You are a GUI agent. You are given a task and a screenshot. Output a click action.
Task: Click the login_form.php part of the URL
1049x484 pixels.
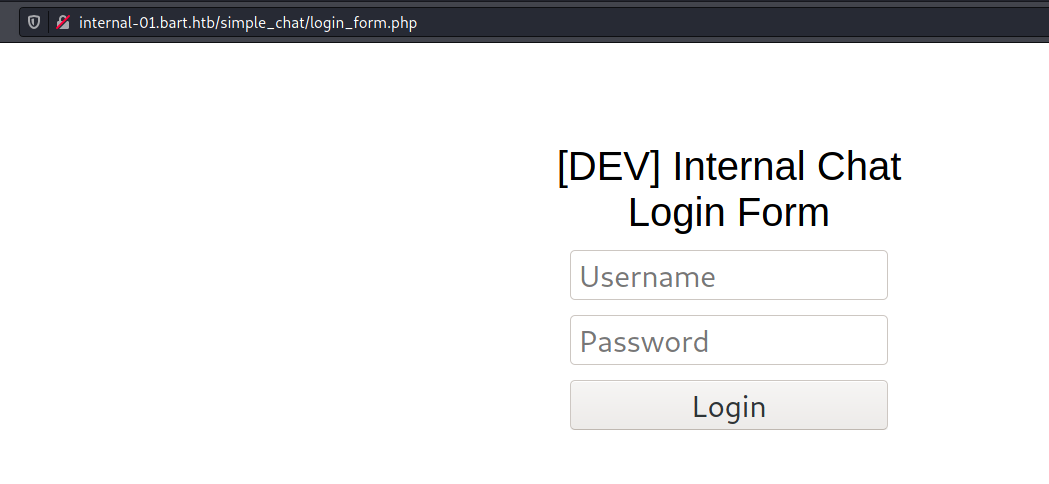tap(363, 23)
